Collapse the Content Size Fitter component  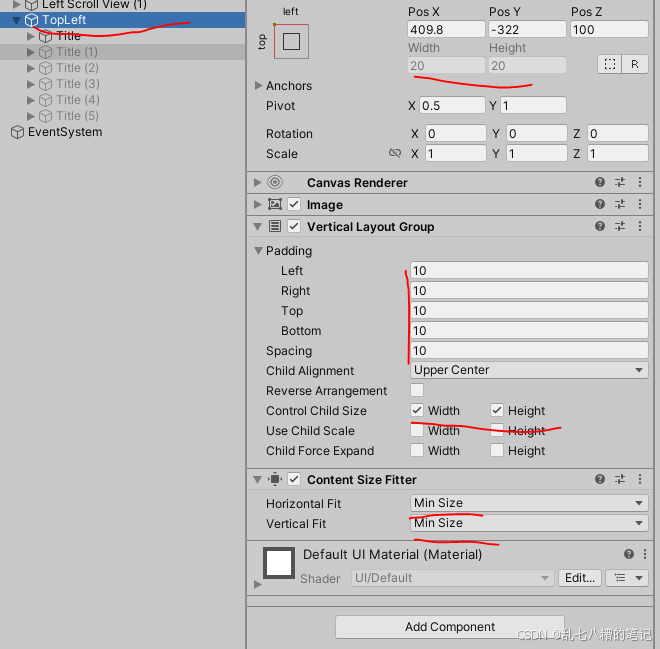pyautogui.click(x=257, y=479)
